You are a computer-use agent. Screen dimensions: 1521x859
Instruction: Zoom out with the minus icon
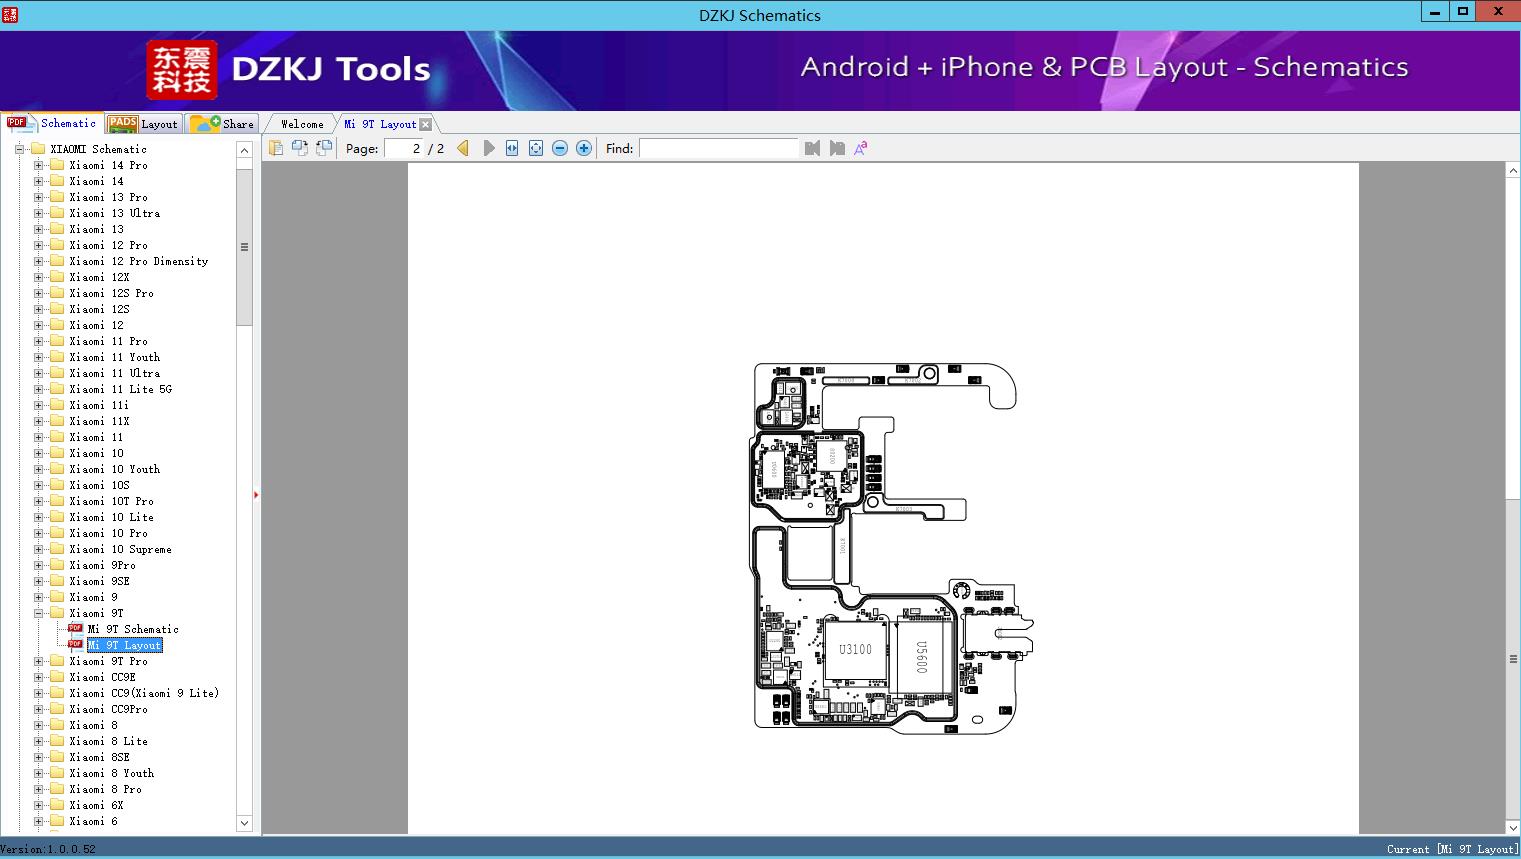(560, 148)
